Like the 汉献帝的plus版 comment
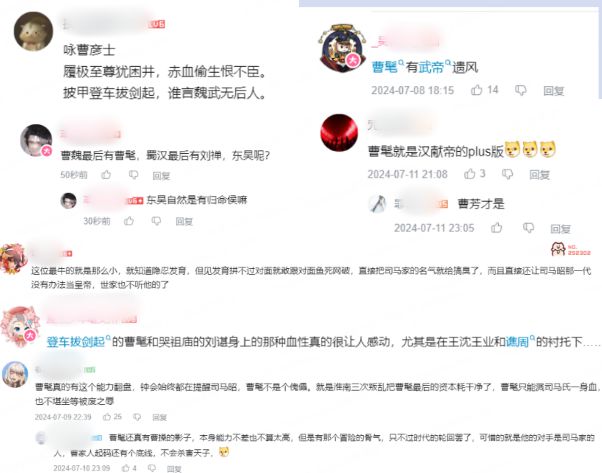 pos(470,174)
